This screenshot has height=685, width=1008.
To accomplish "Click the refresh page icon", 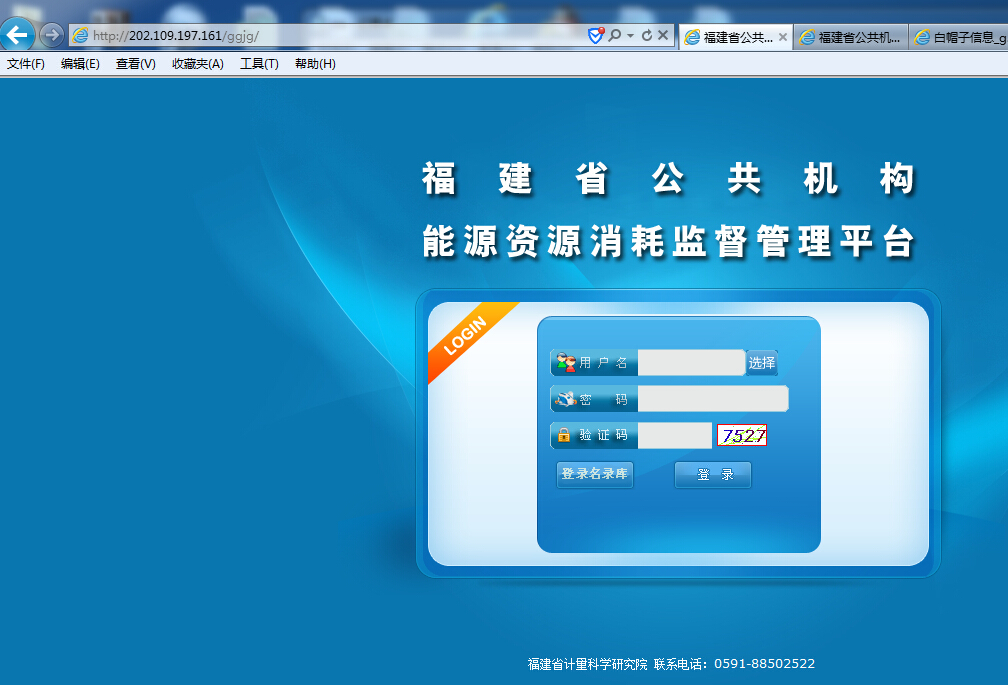I will click(x=647, y=35).
